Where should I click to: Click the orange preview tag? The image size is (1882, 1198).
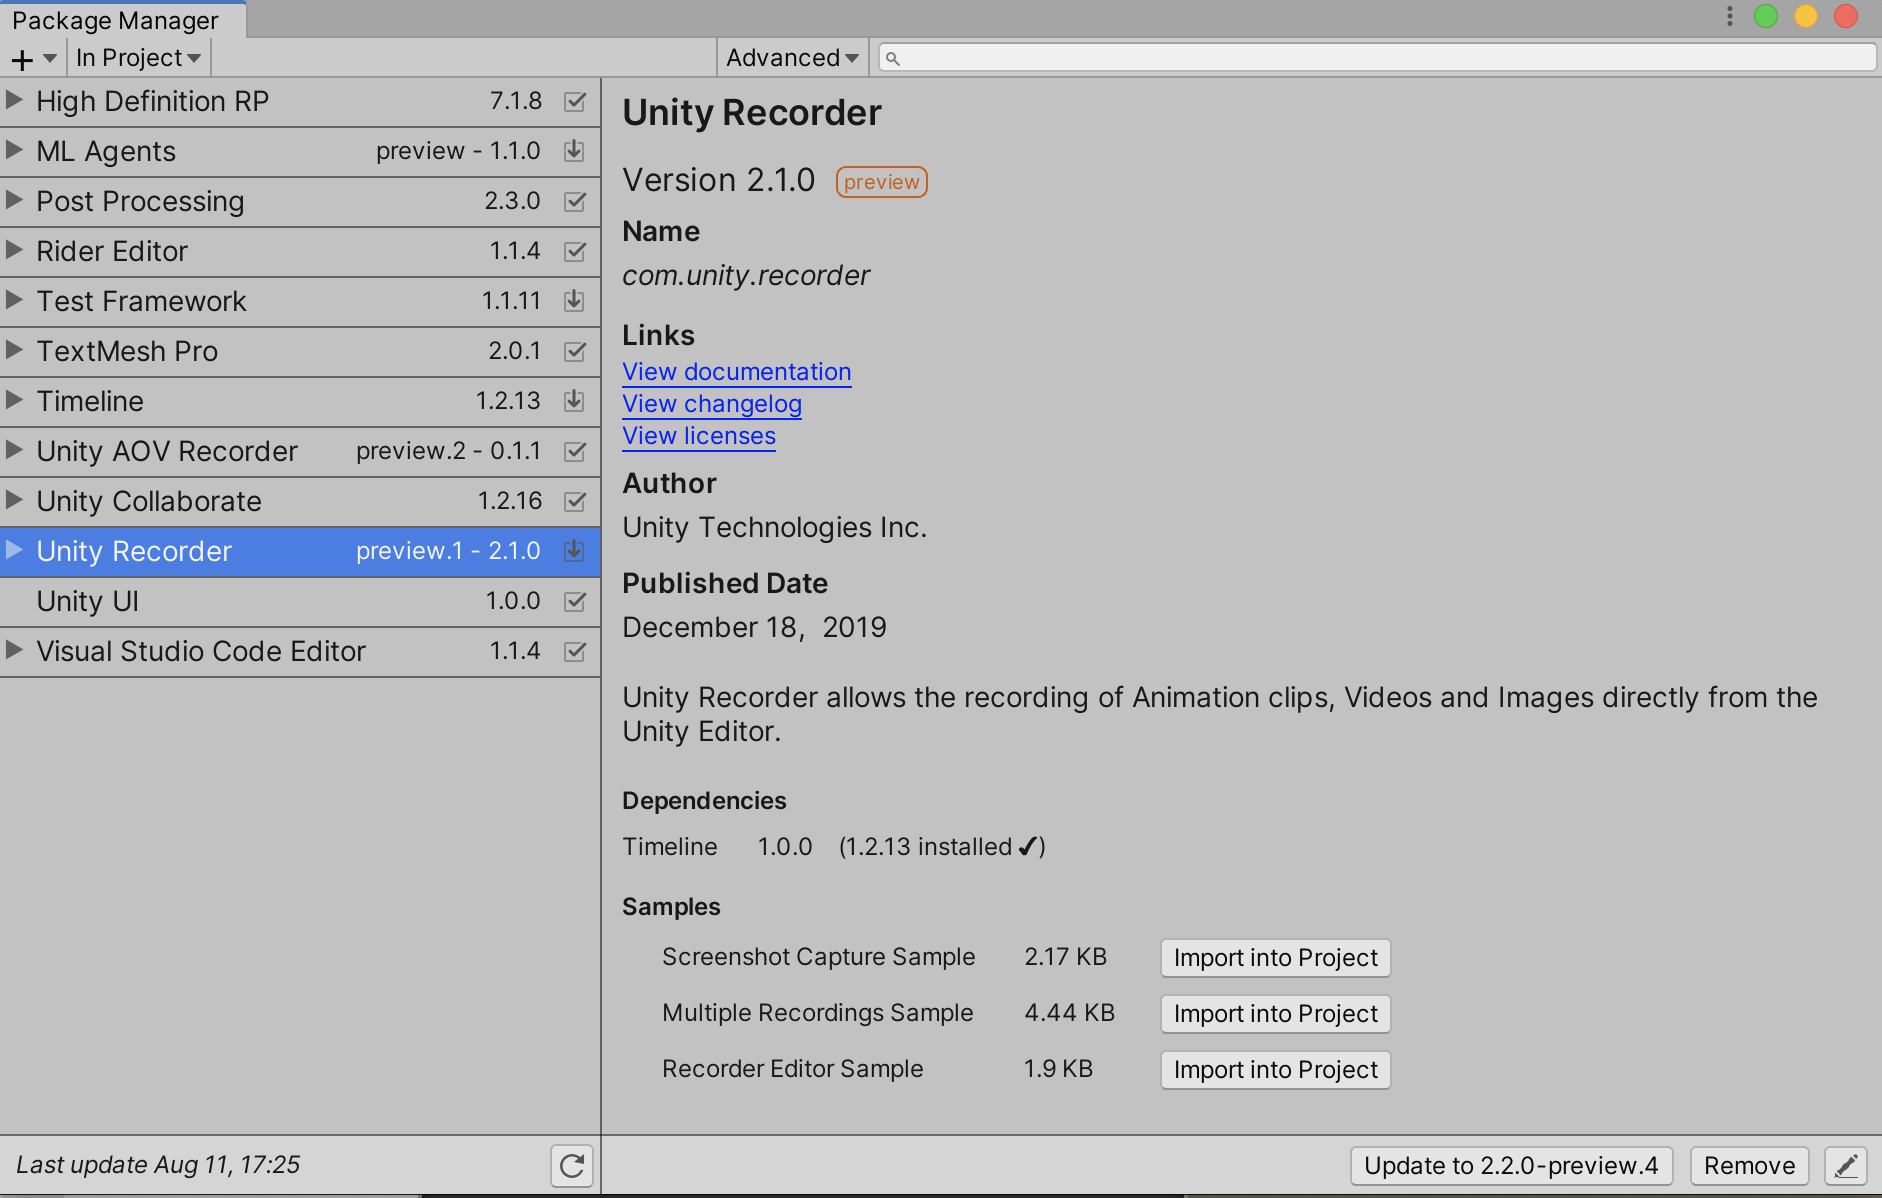pos(881,182)
